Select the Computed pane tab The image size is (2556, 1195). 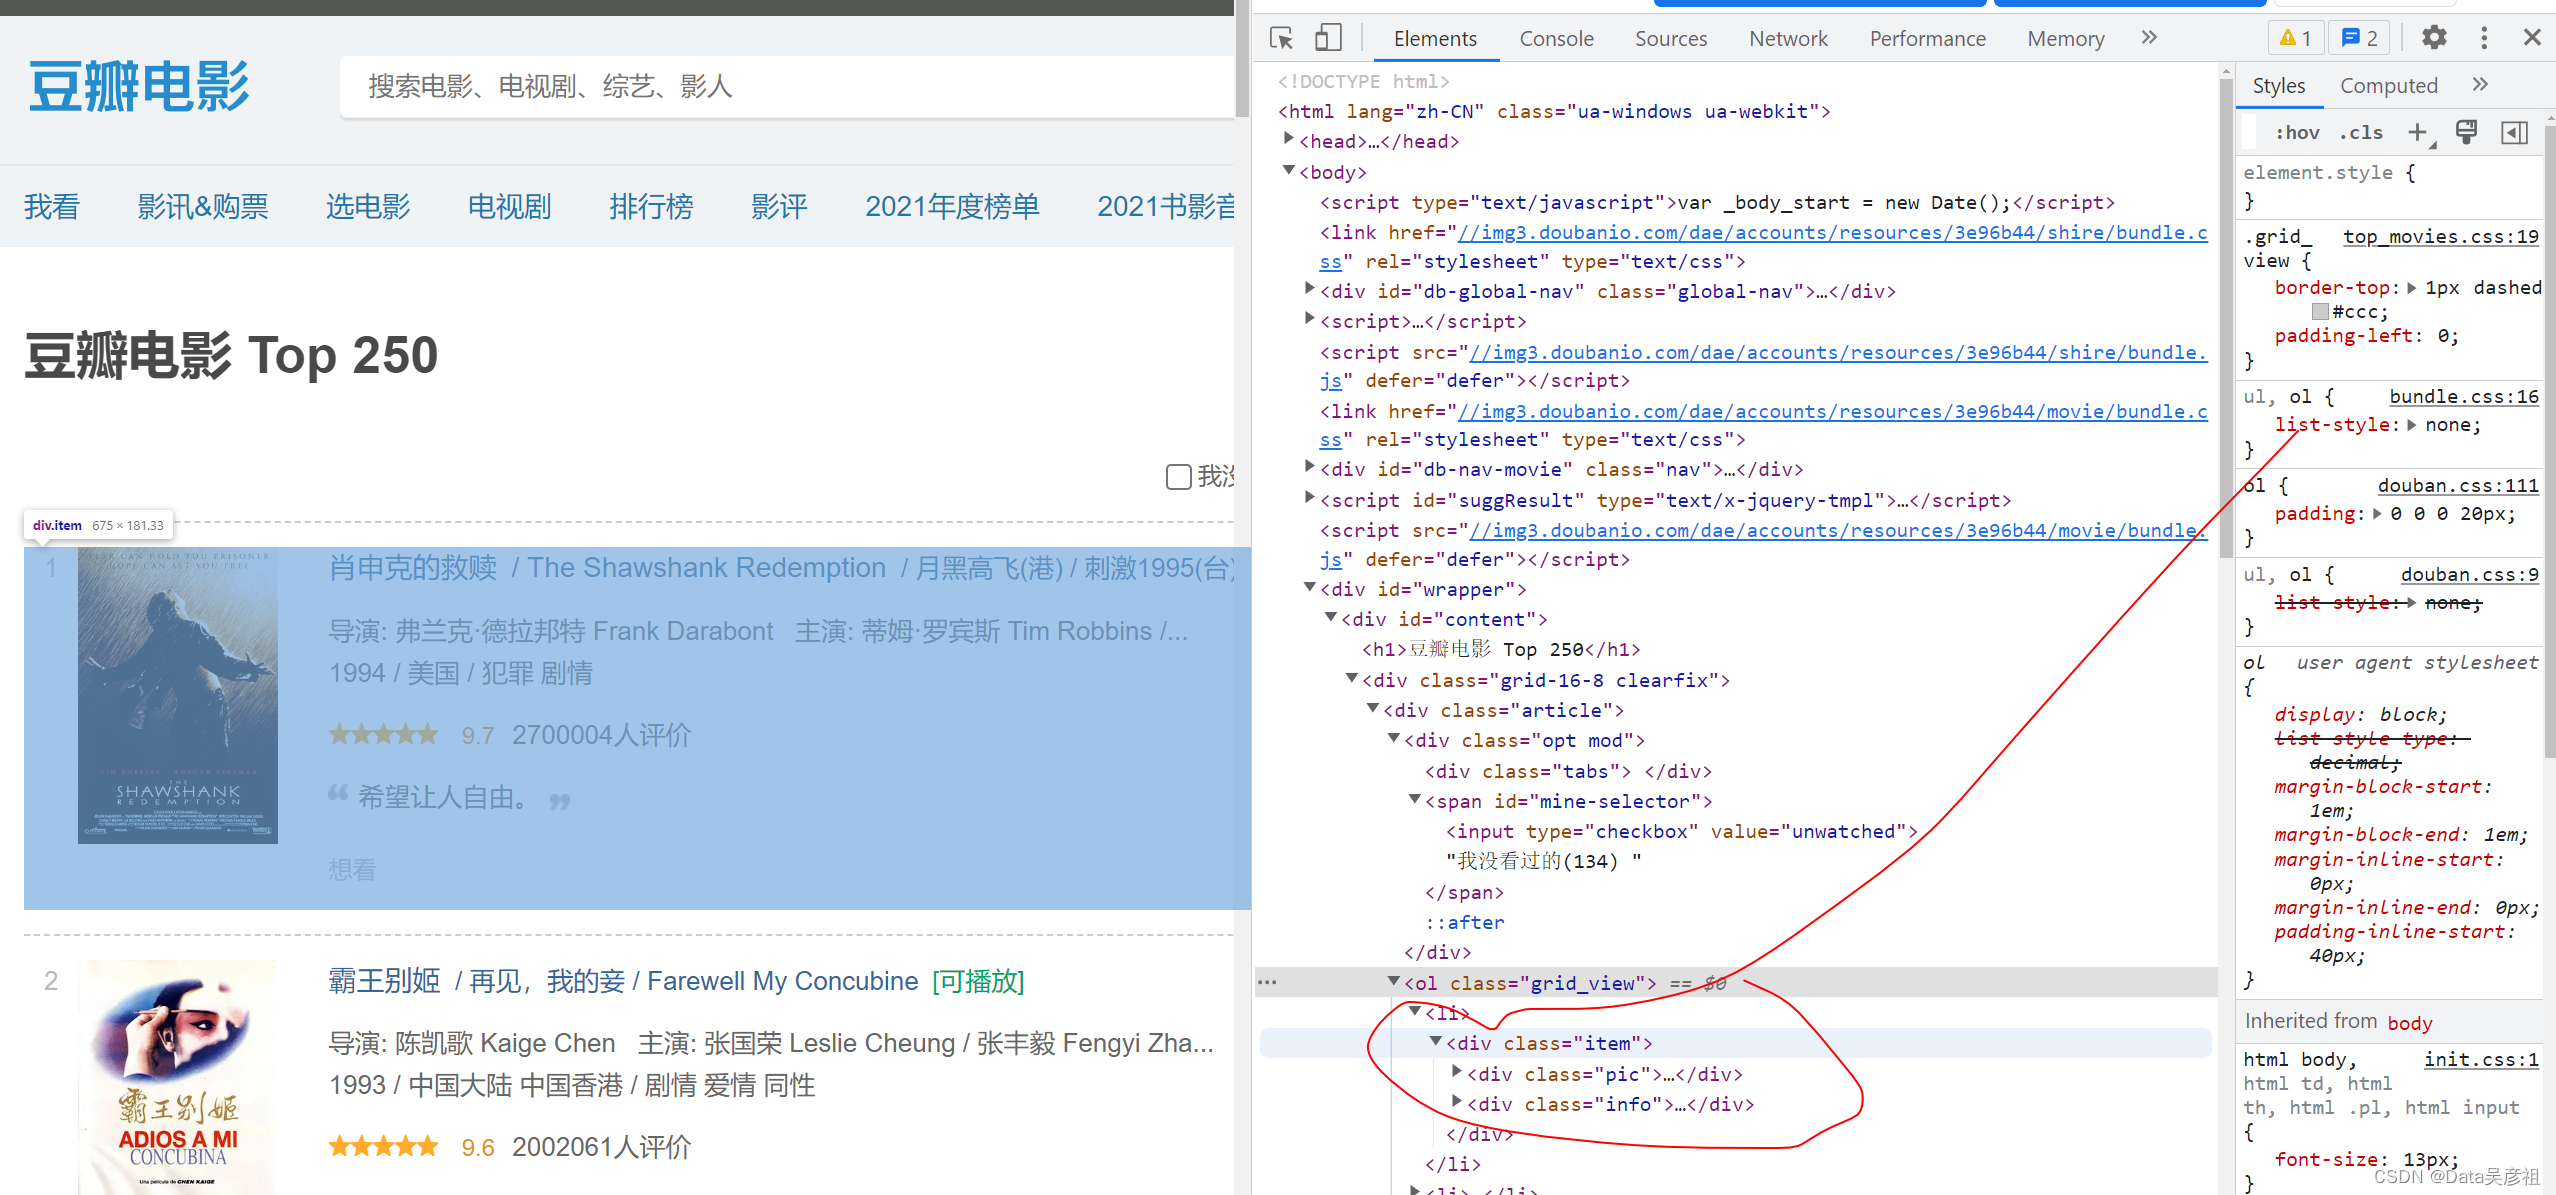(x=2388, y=86)
